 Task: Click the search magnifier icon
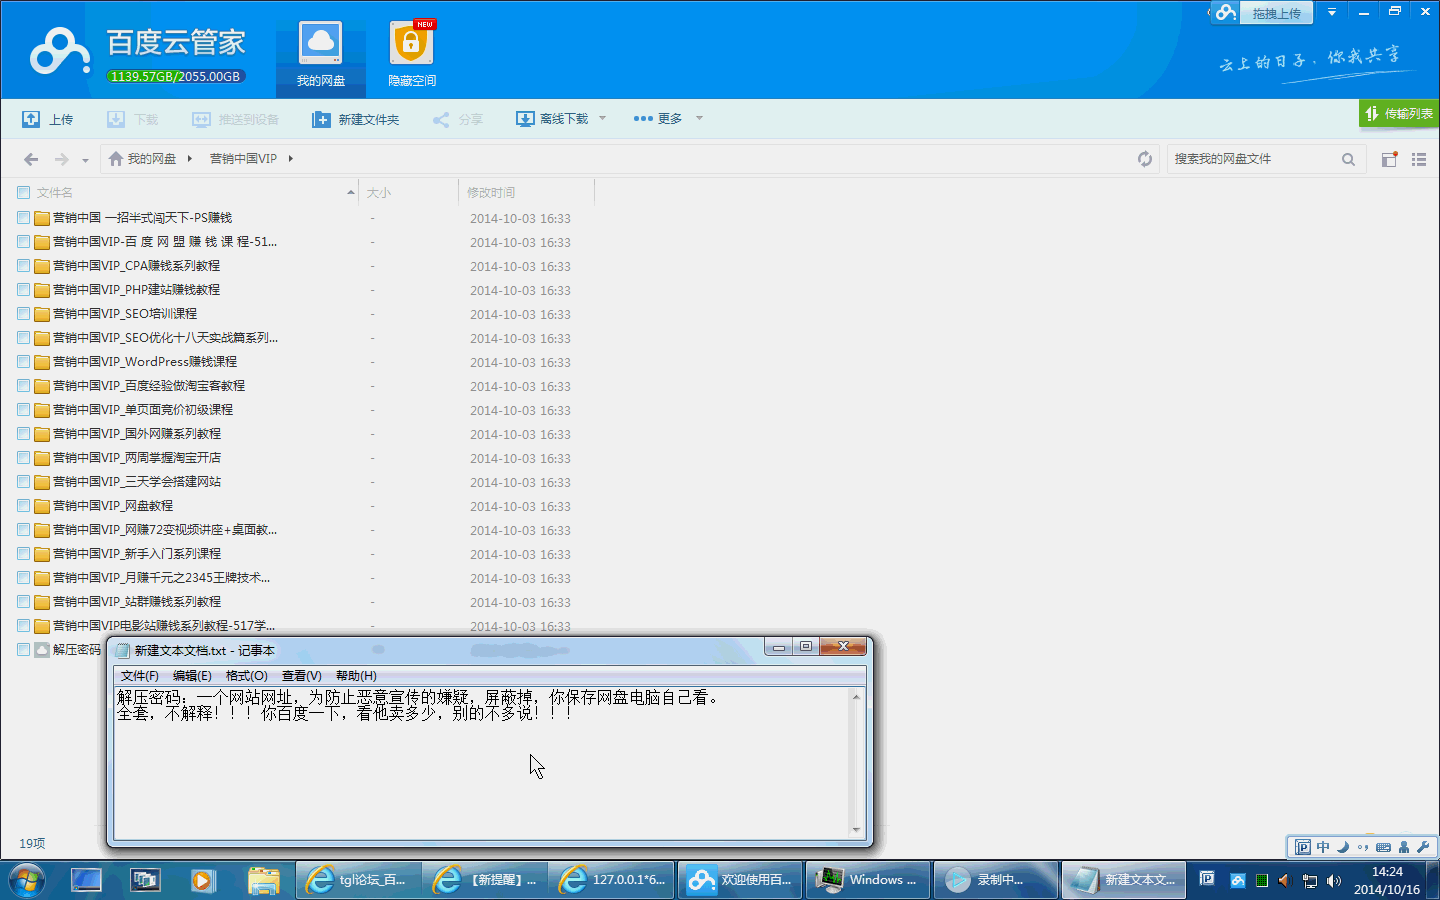pyautogui.click(x=1348, y=159)
